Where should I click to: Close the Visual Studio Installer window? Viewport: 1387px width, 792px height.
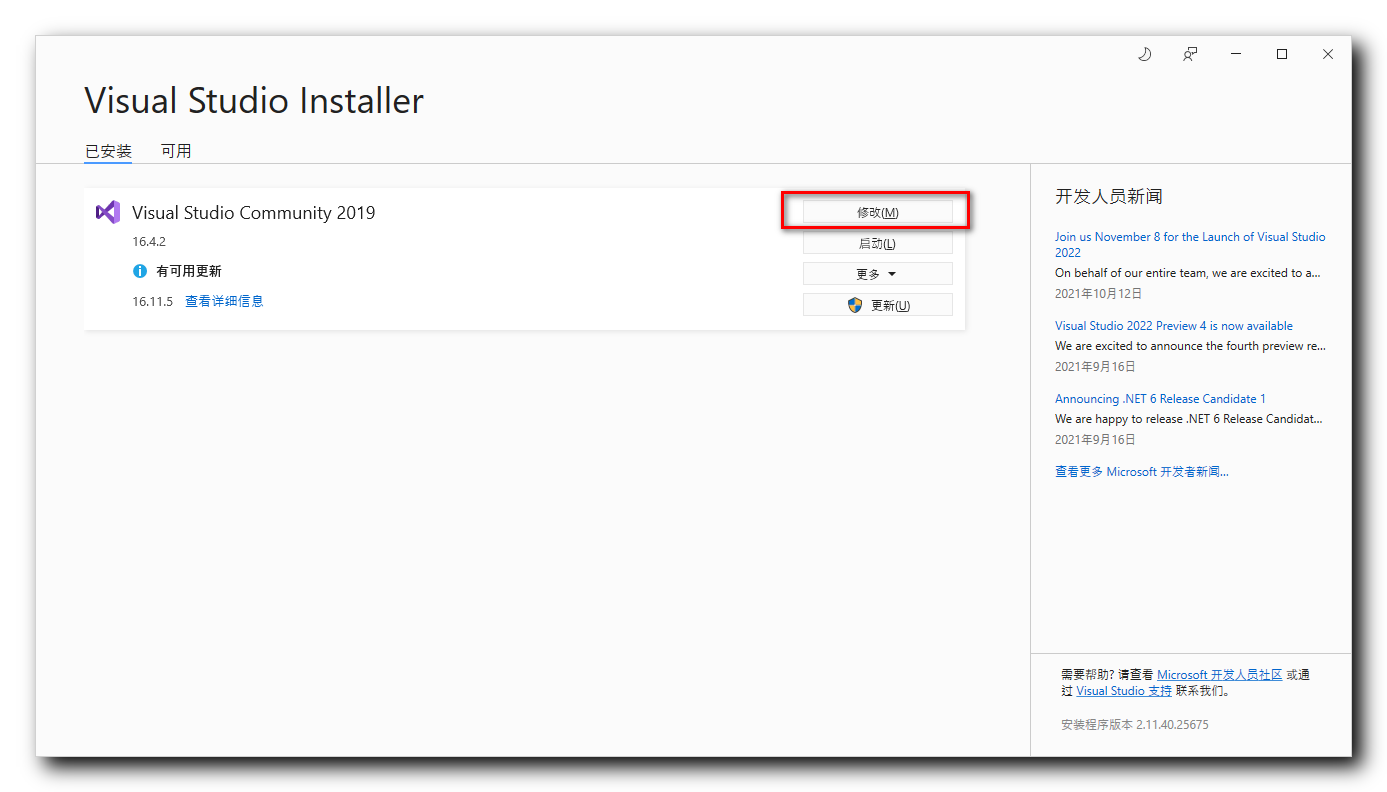point(1328,54)
